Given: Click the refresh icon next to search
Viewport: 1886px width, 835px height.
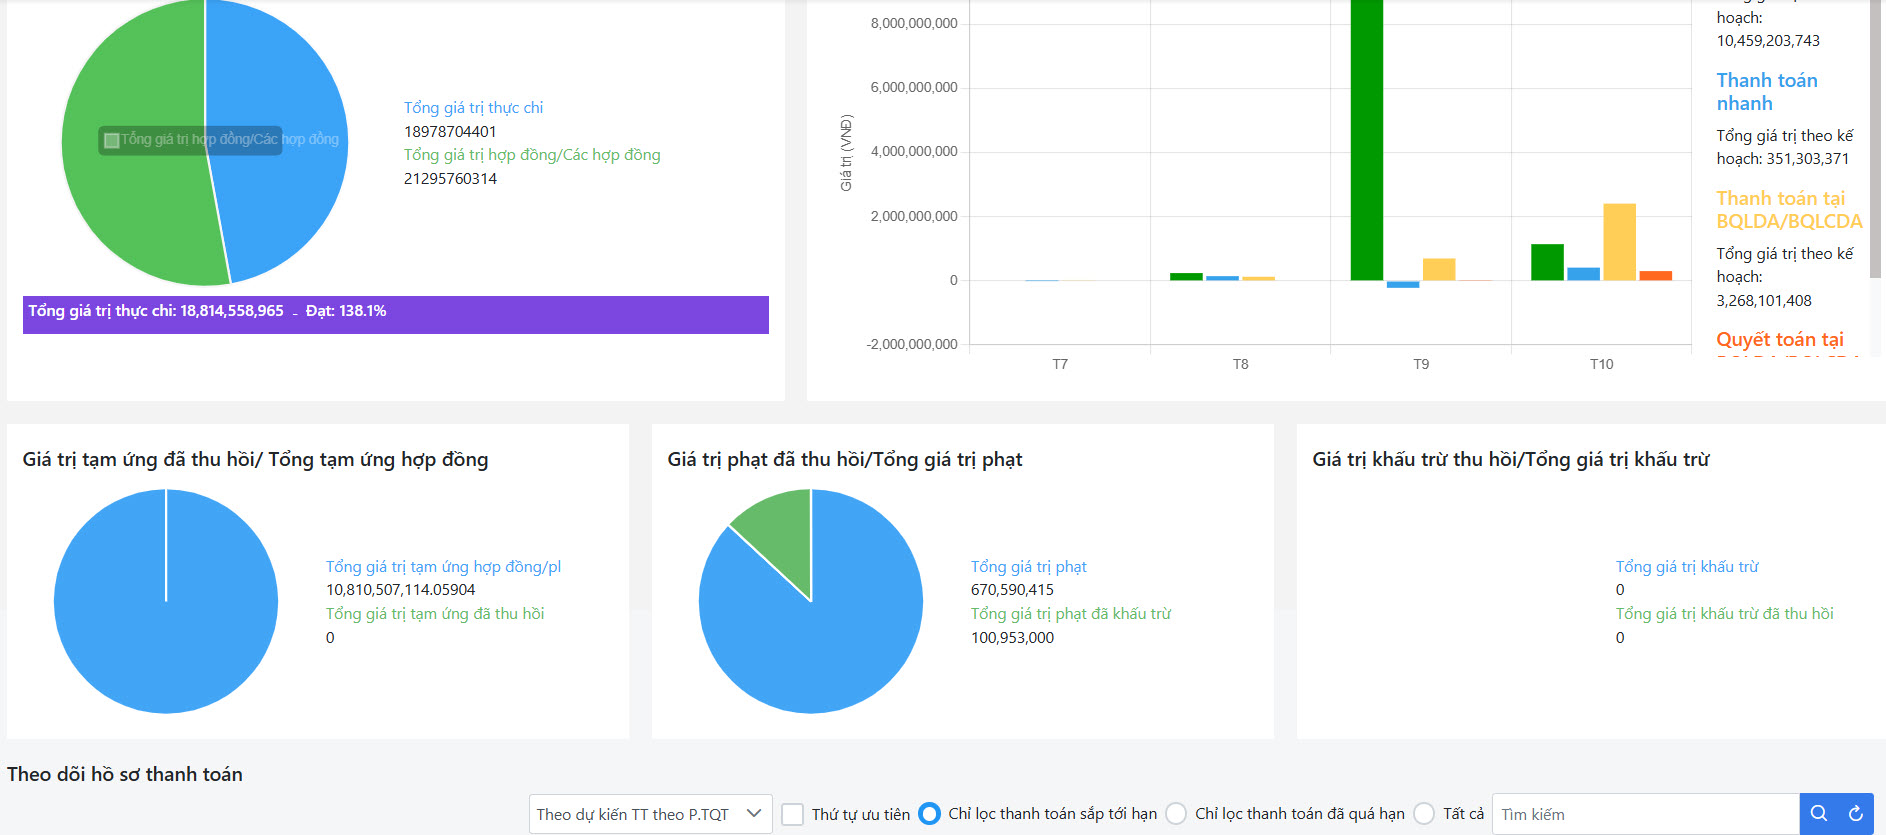Looking at the screenshot, I should click(x=1855, y=814).
